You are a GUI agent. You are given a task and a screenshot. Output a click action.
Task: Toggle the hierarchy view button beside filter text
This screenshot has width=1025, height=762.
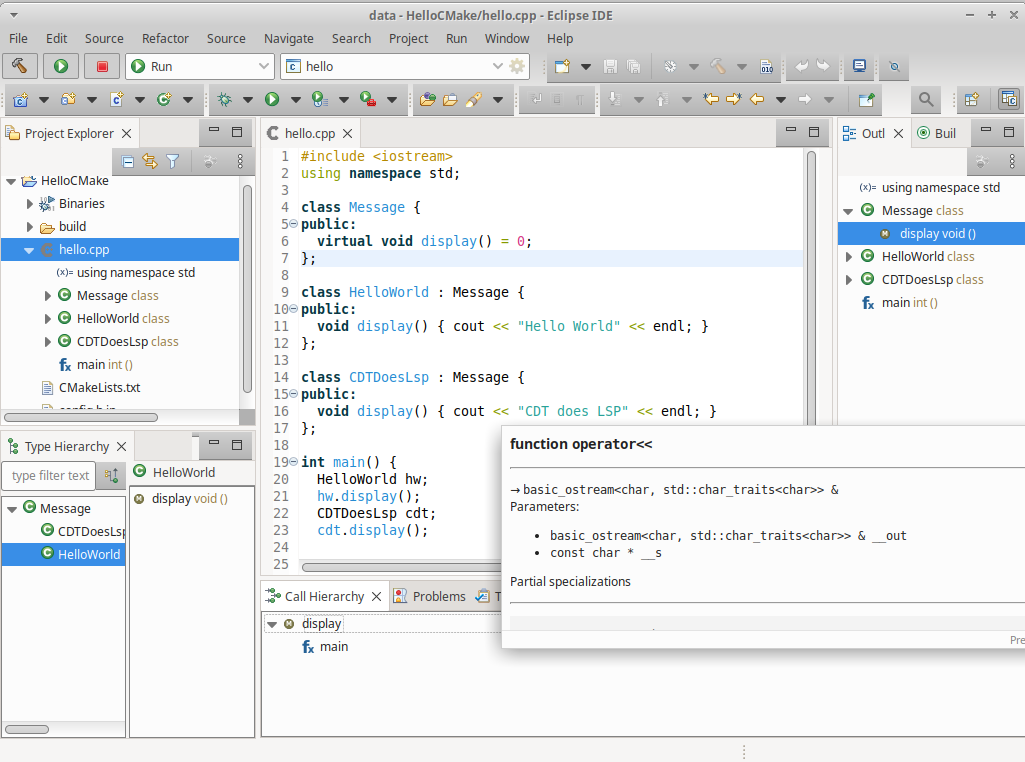112,475
